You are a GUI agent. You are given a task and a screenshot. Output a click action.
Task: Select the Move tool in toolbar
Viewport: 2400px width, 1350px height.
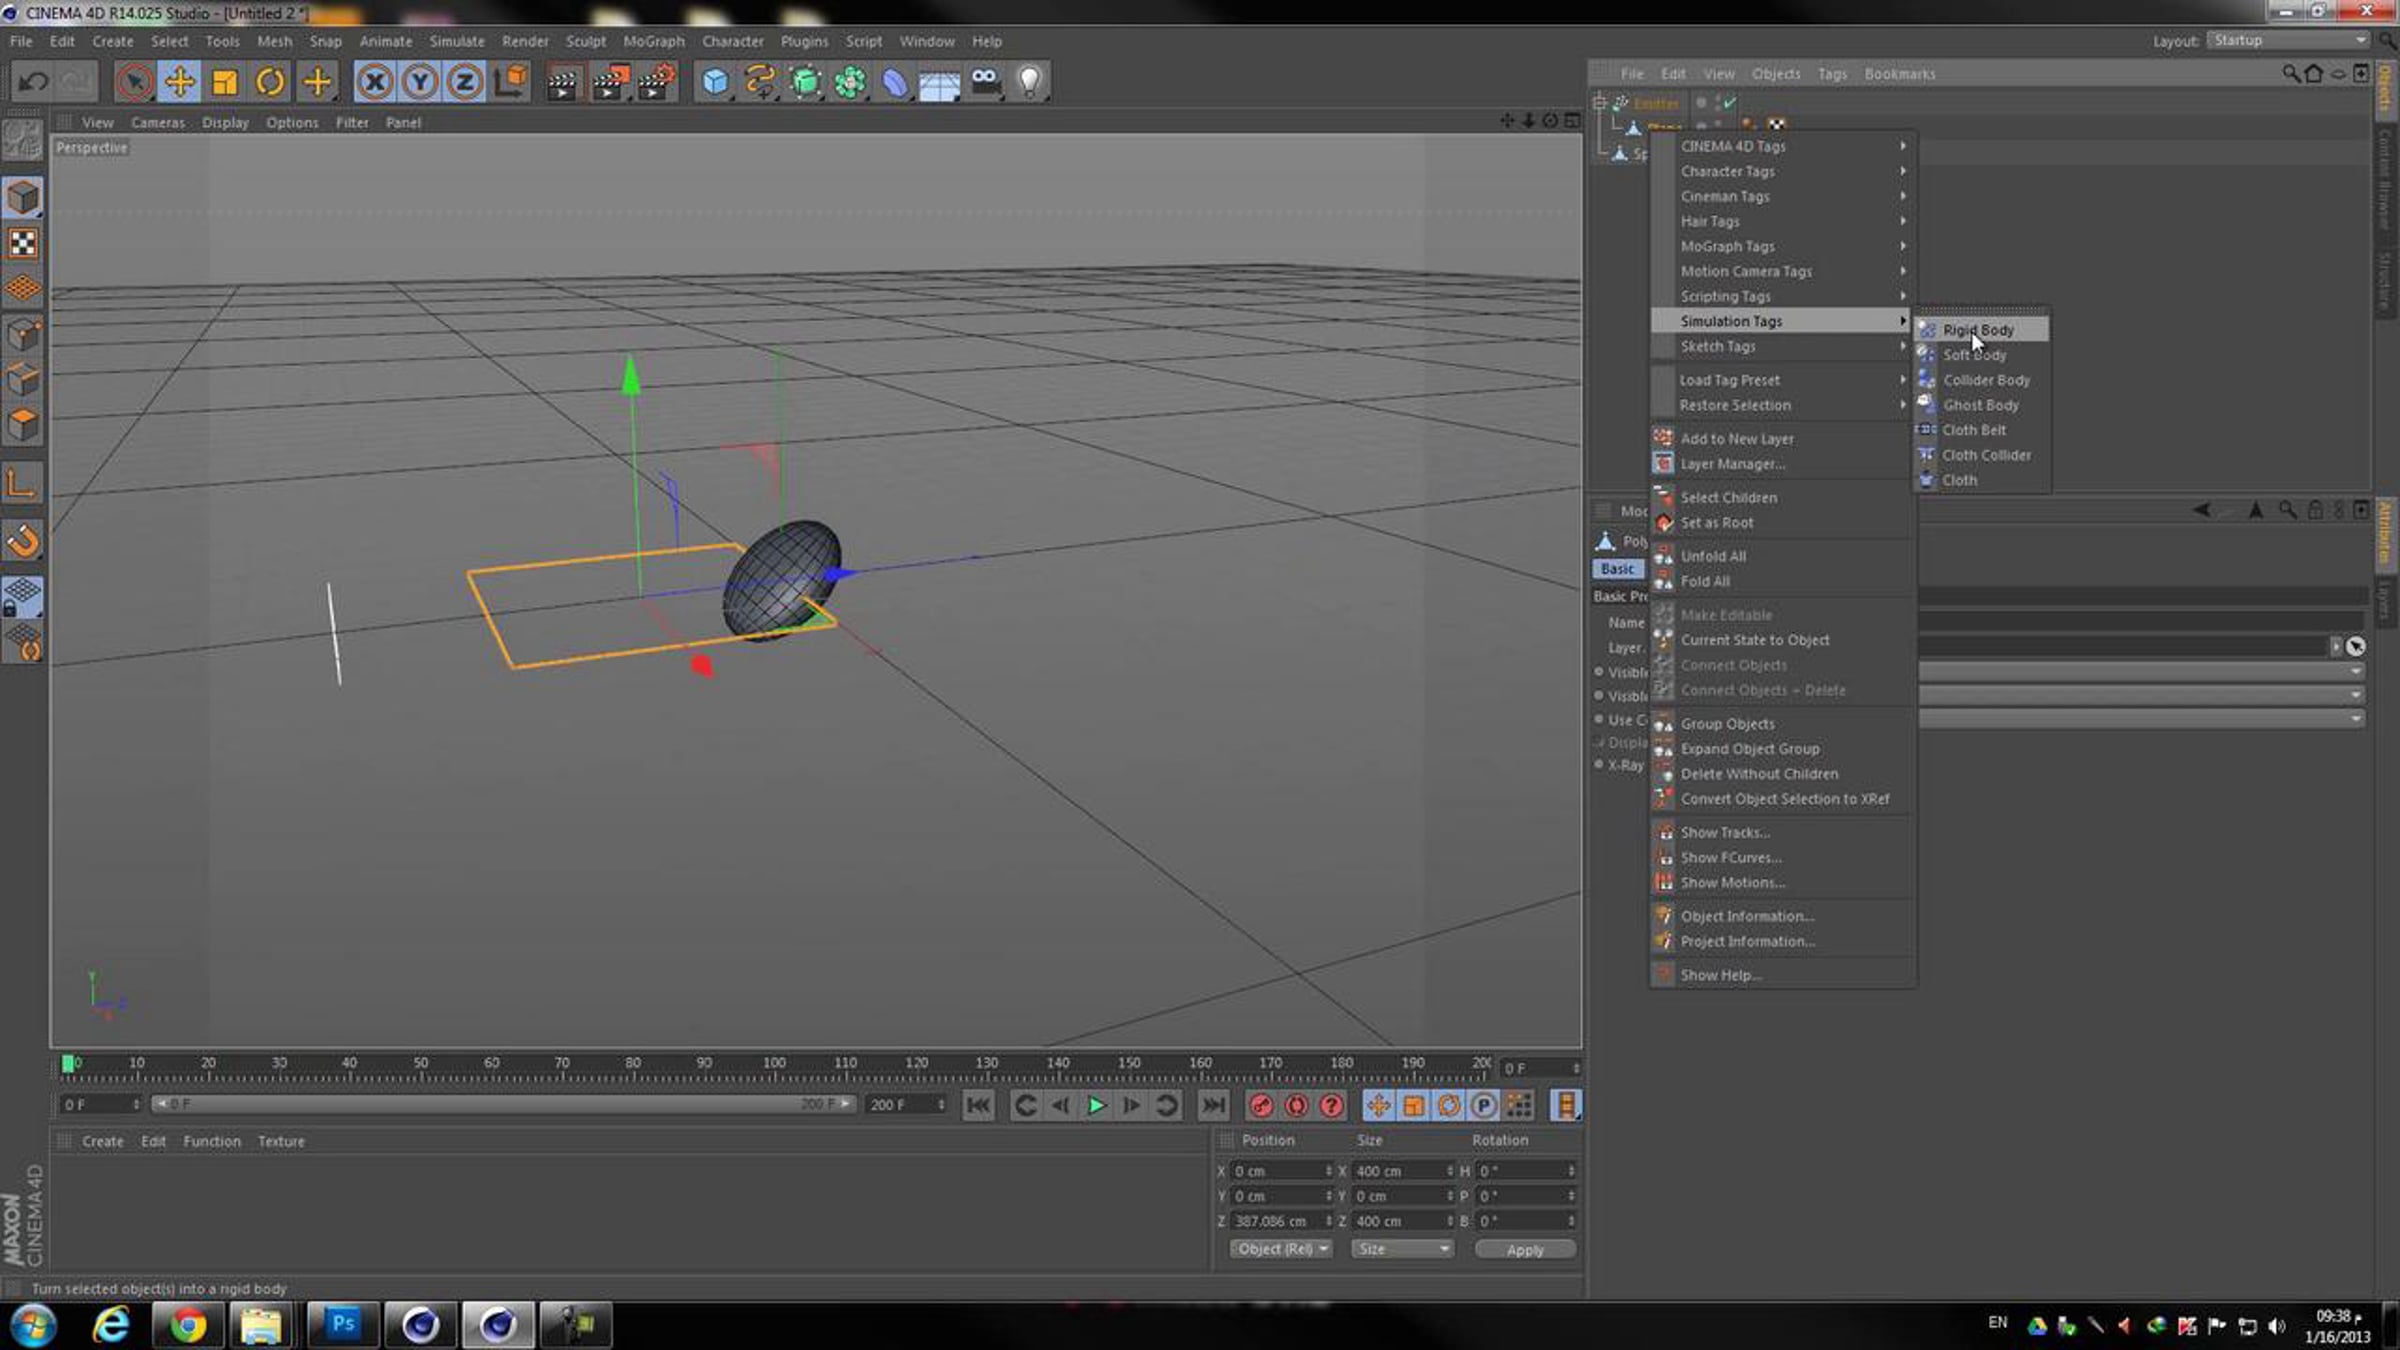tap(180, 82)
